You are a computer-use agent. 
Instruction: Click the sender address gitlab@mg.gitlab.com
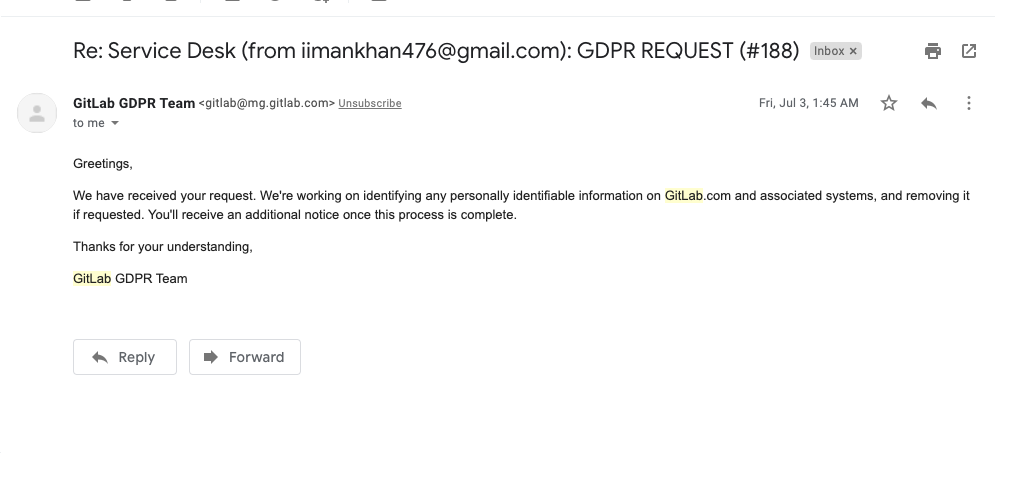click(x=267, y=104)
